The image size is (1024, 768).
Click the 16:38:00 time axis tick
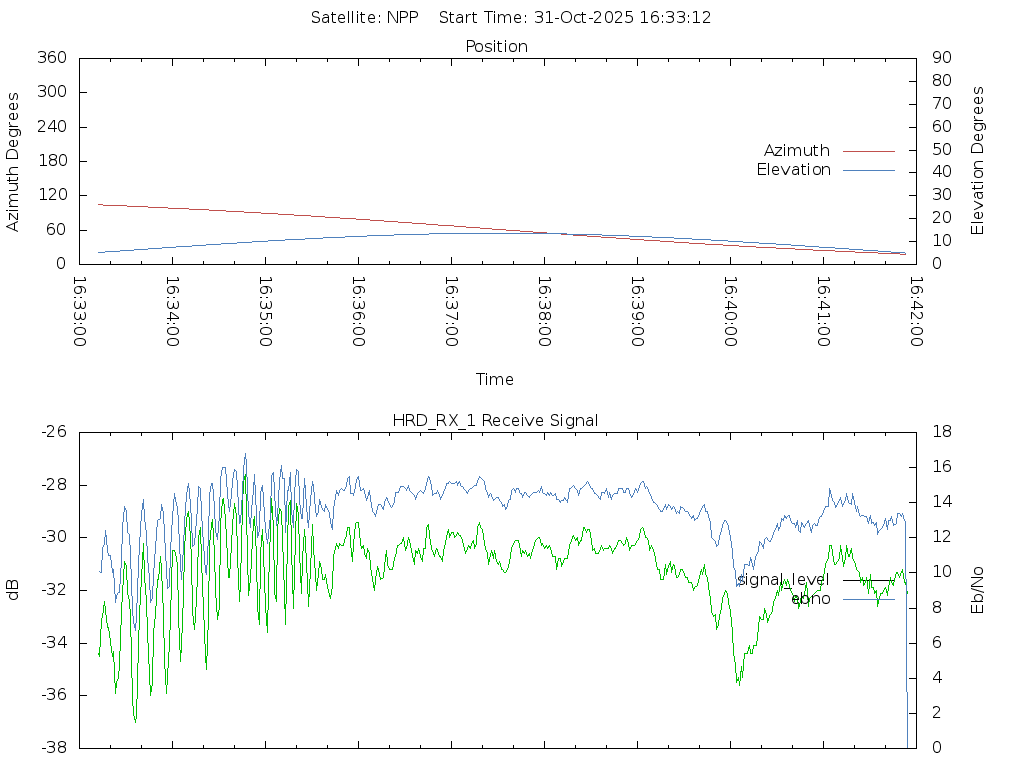[x=543, y=311]
